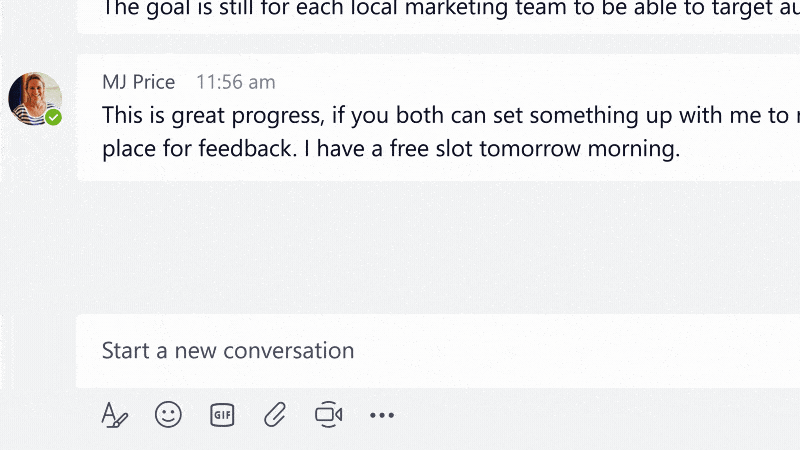Click the 11:56 am message timestamp
The height and width of the screenshot is (453, 801).
click(x=236, y=82)
